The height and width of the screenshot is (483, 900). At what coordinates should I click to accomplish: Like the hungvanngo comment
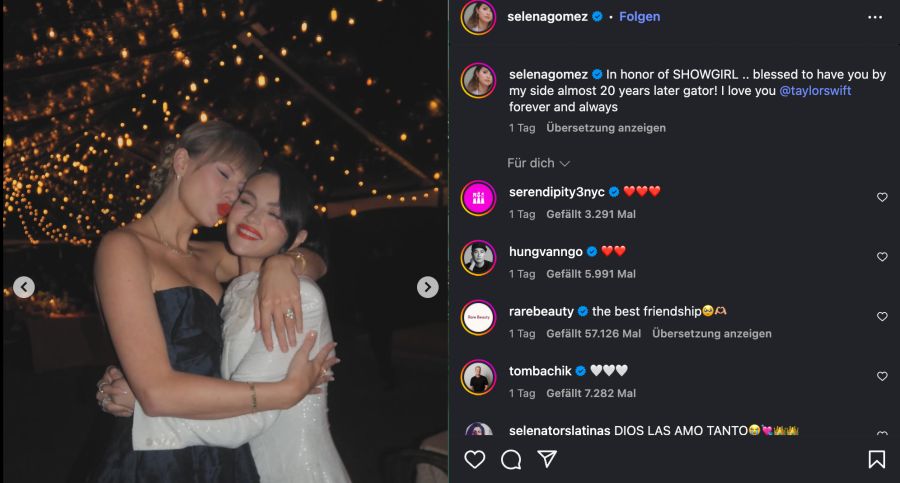pos(882,257)
